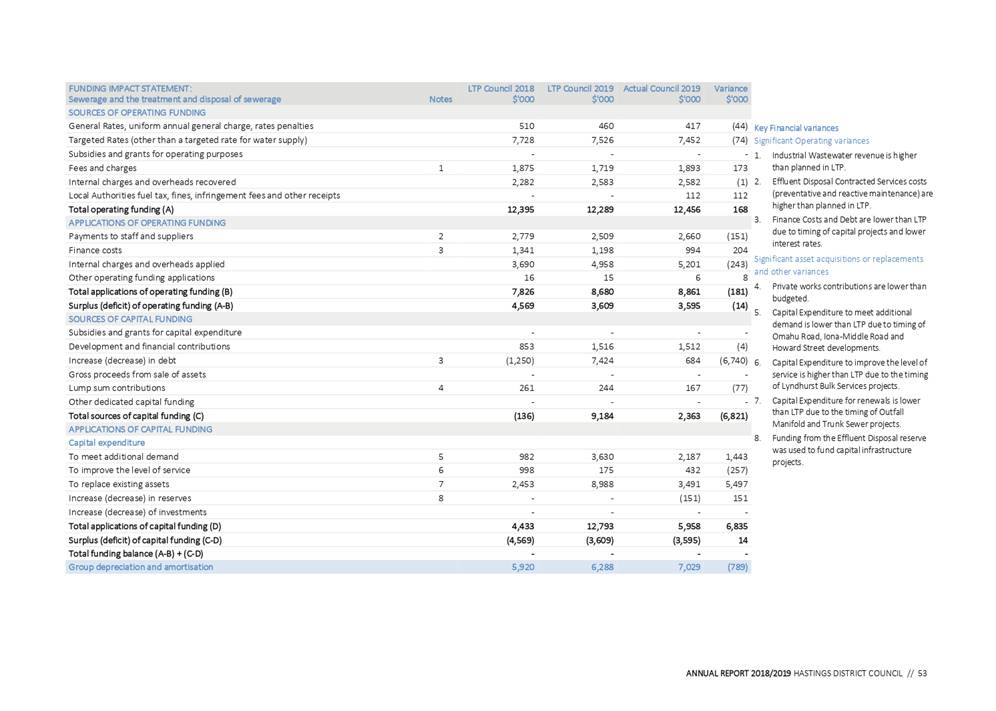Select "Increase (decrease) of investments" row label
996x711 pixels.
pyautogui.click(x=138, y=512)
